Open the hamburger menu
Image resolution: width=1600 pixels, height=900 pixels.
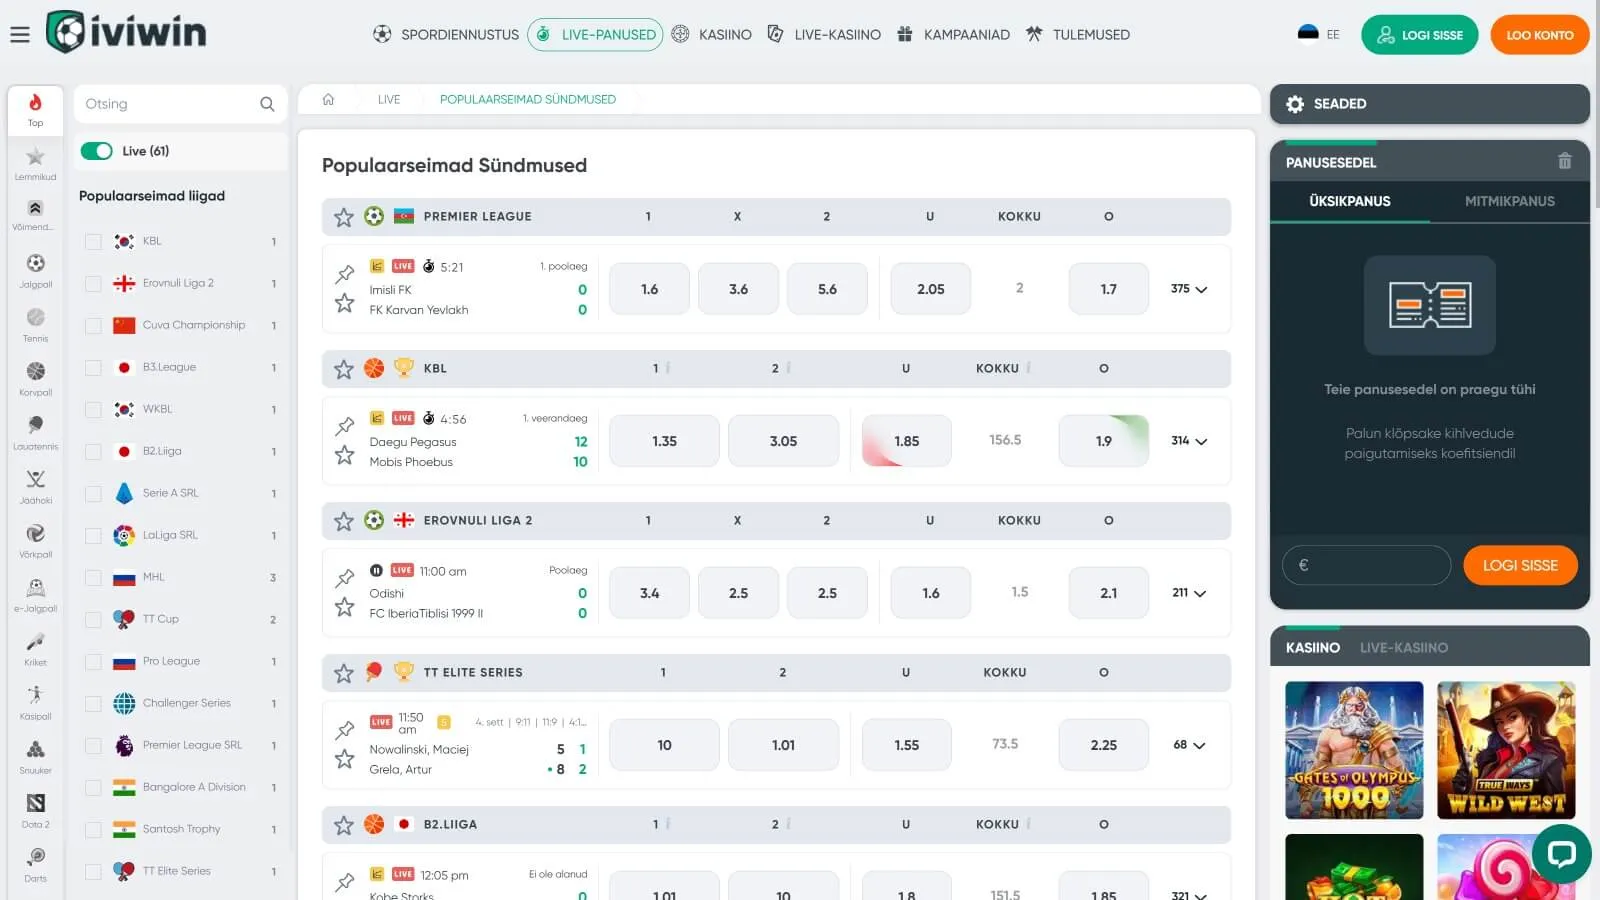(20, 35)
